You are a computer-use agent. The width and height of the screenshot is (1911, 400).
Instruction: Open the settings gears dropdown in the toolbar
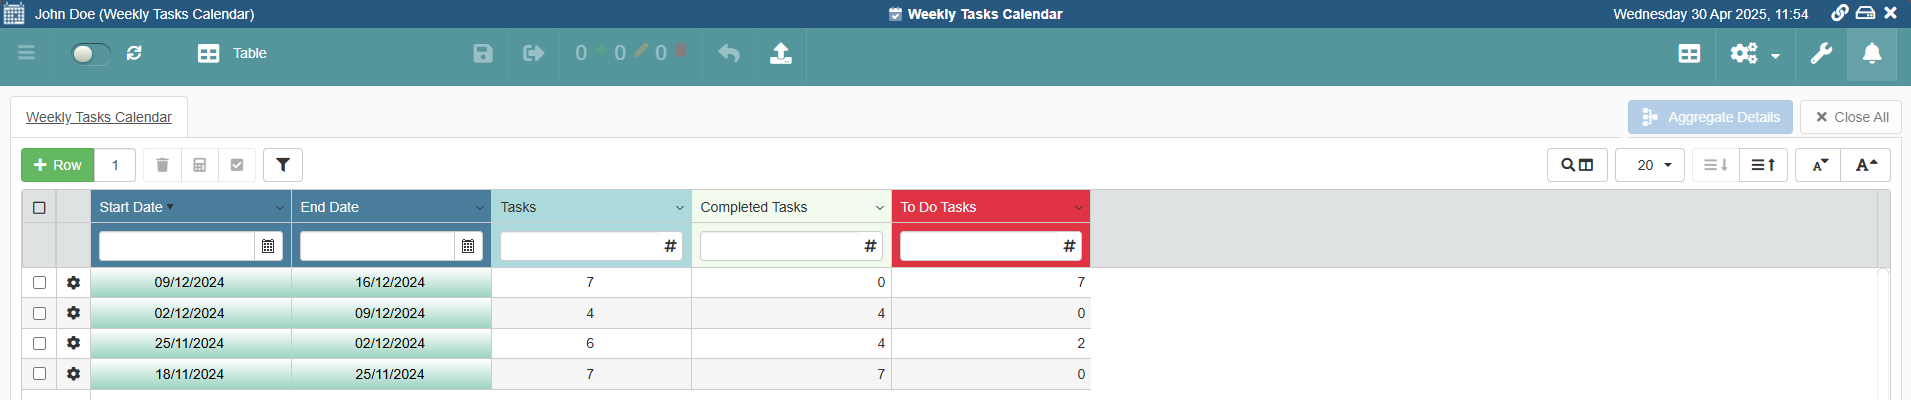tap(1754, 54)
